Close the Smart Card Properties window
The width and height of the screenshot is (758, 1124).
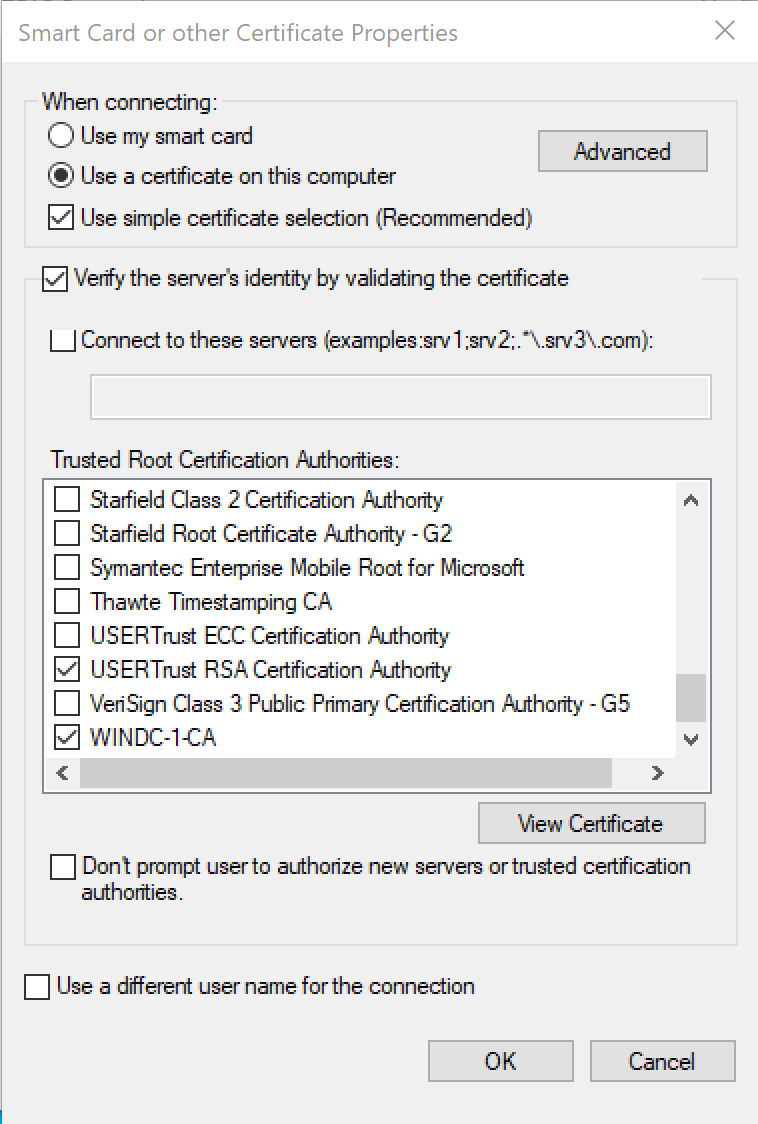click(724, 31)
